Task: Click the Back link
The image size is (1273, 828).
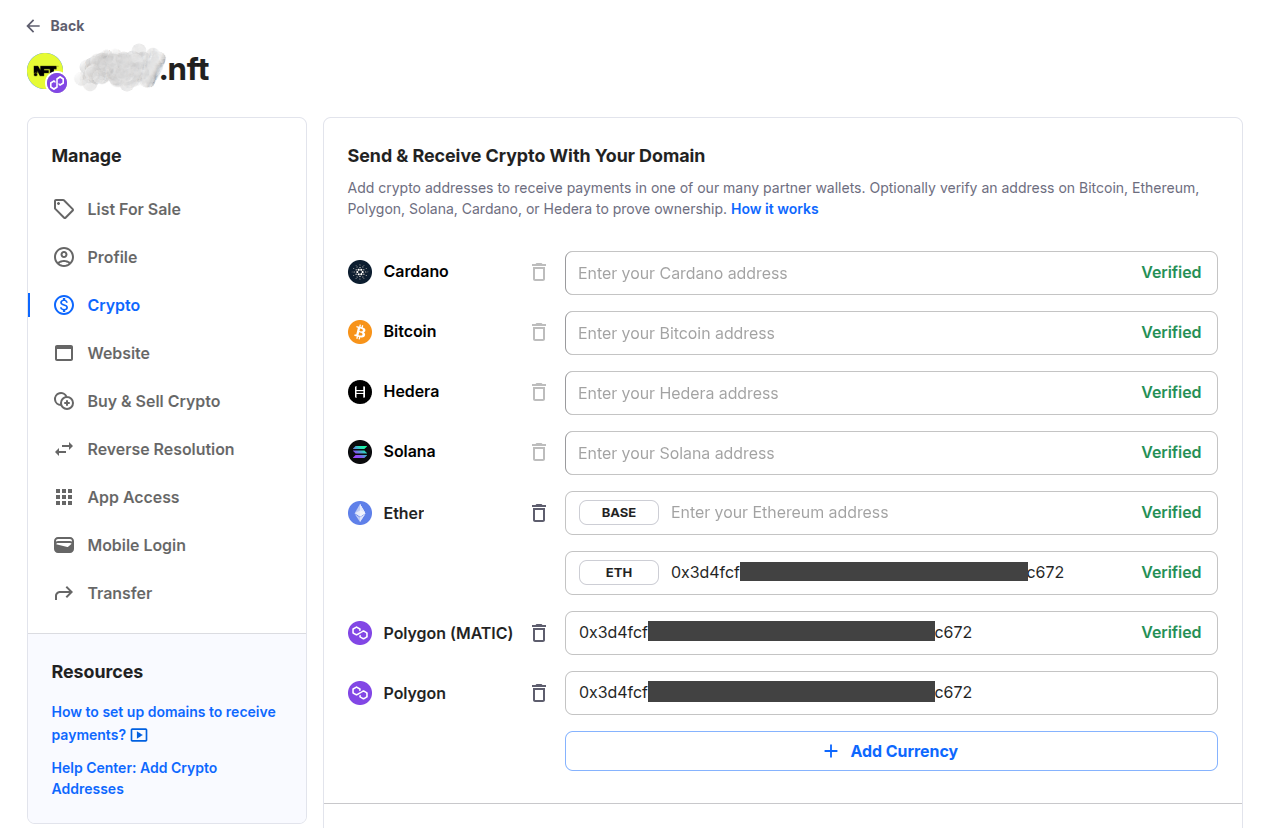Action: tap(68, 26)
